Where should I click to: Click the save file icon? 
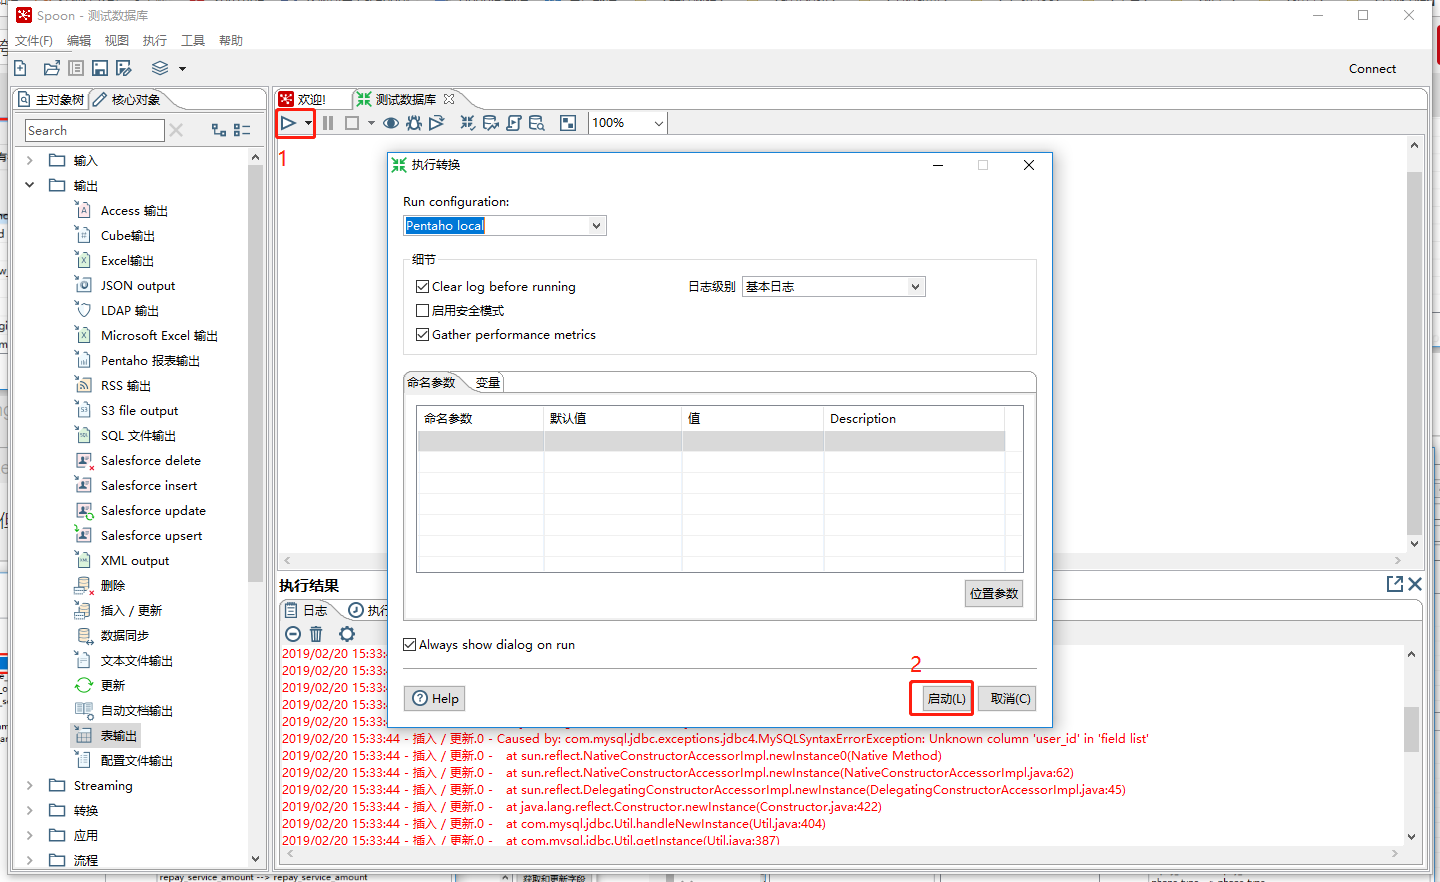100,68
